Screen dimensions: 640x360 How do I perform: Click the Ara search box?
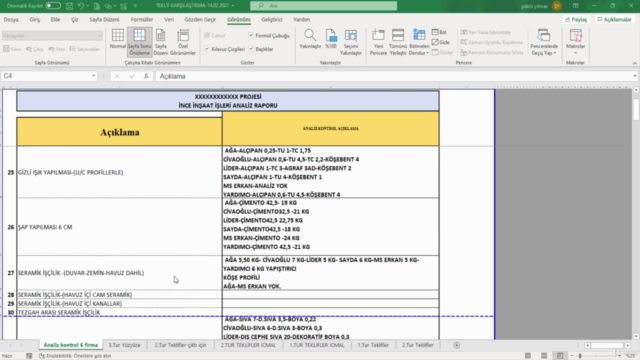point(323,6)
